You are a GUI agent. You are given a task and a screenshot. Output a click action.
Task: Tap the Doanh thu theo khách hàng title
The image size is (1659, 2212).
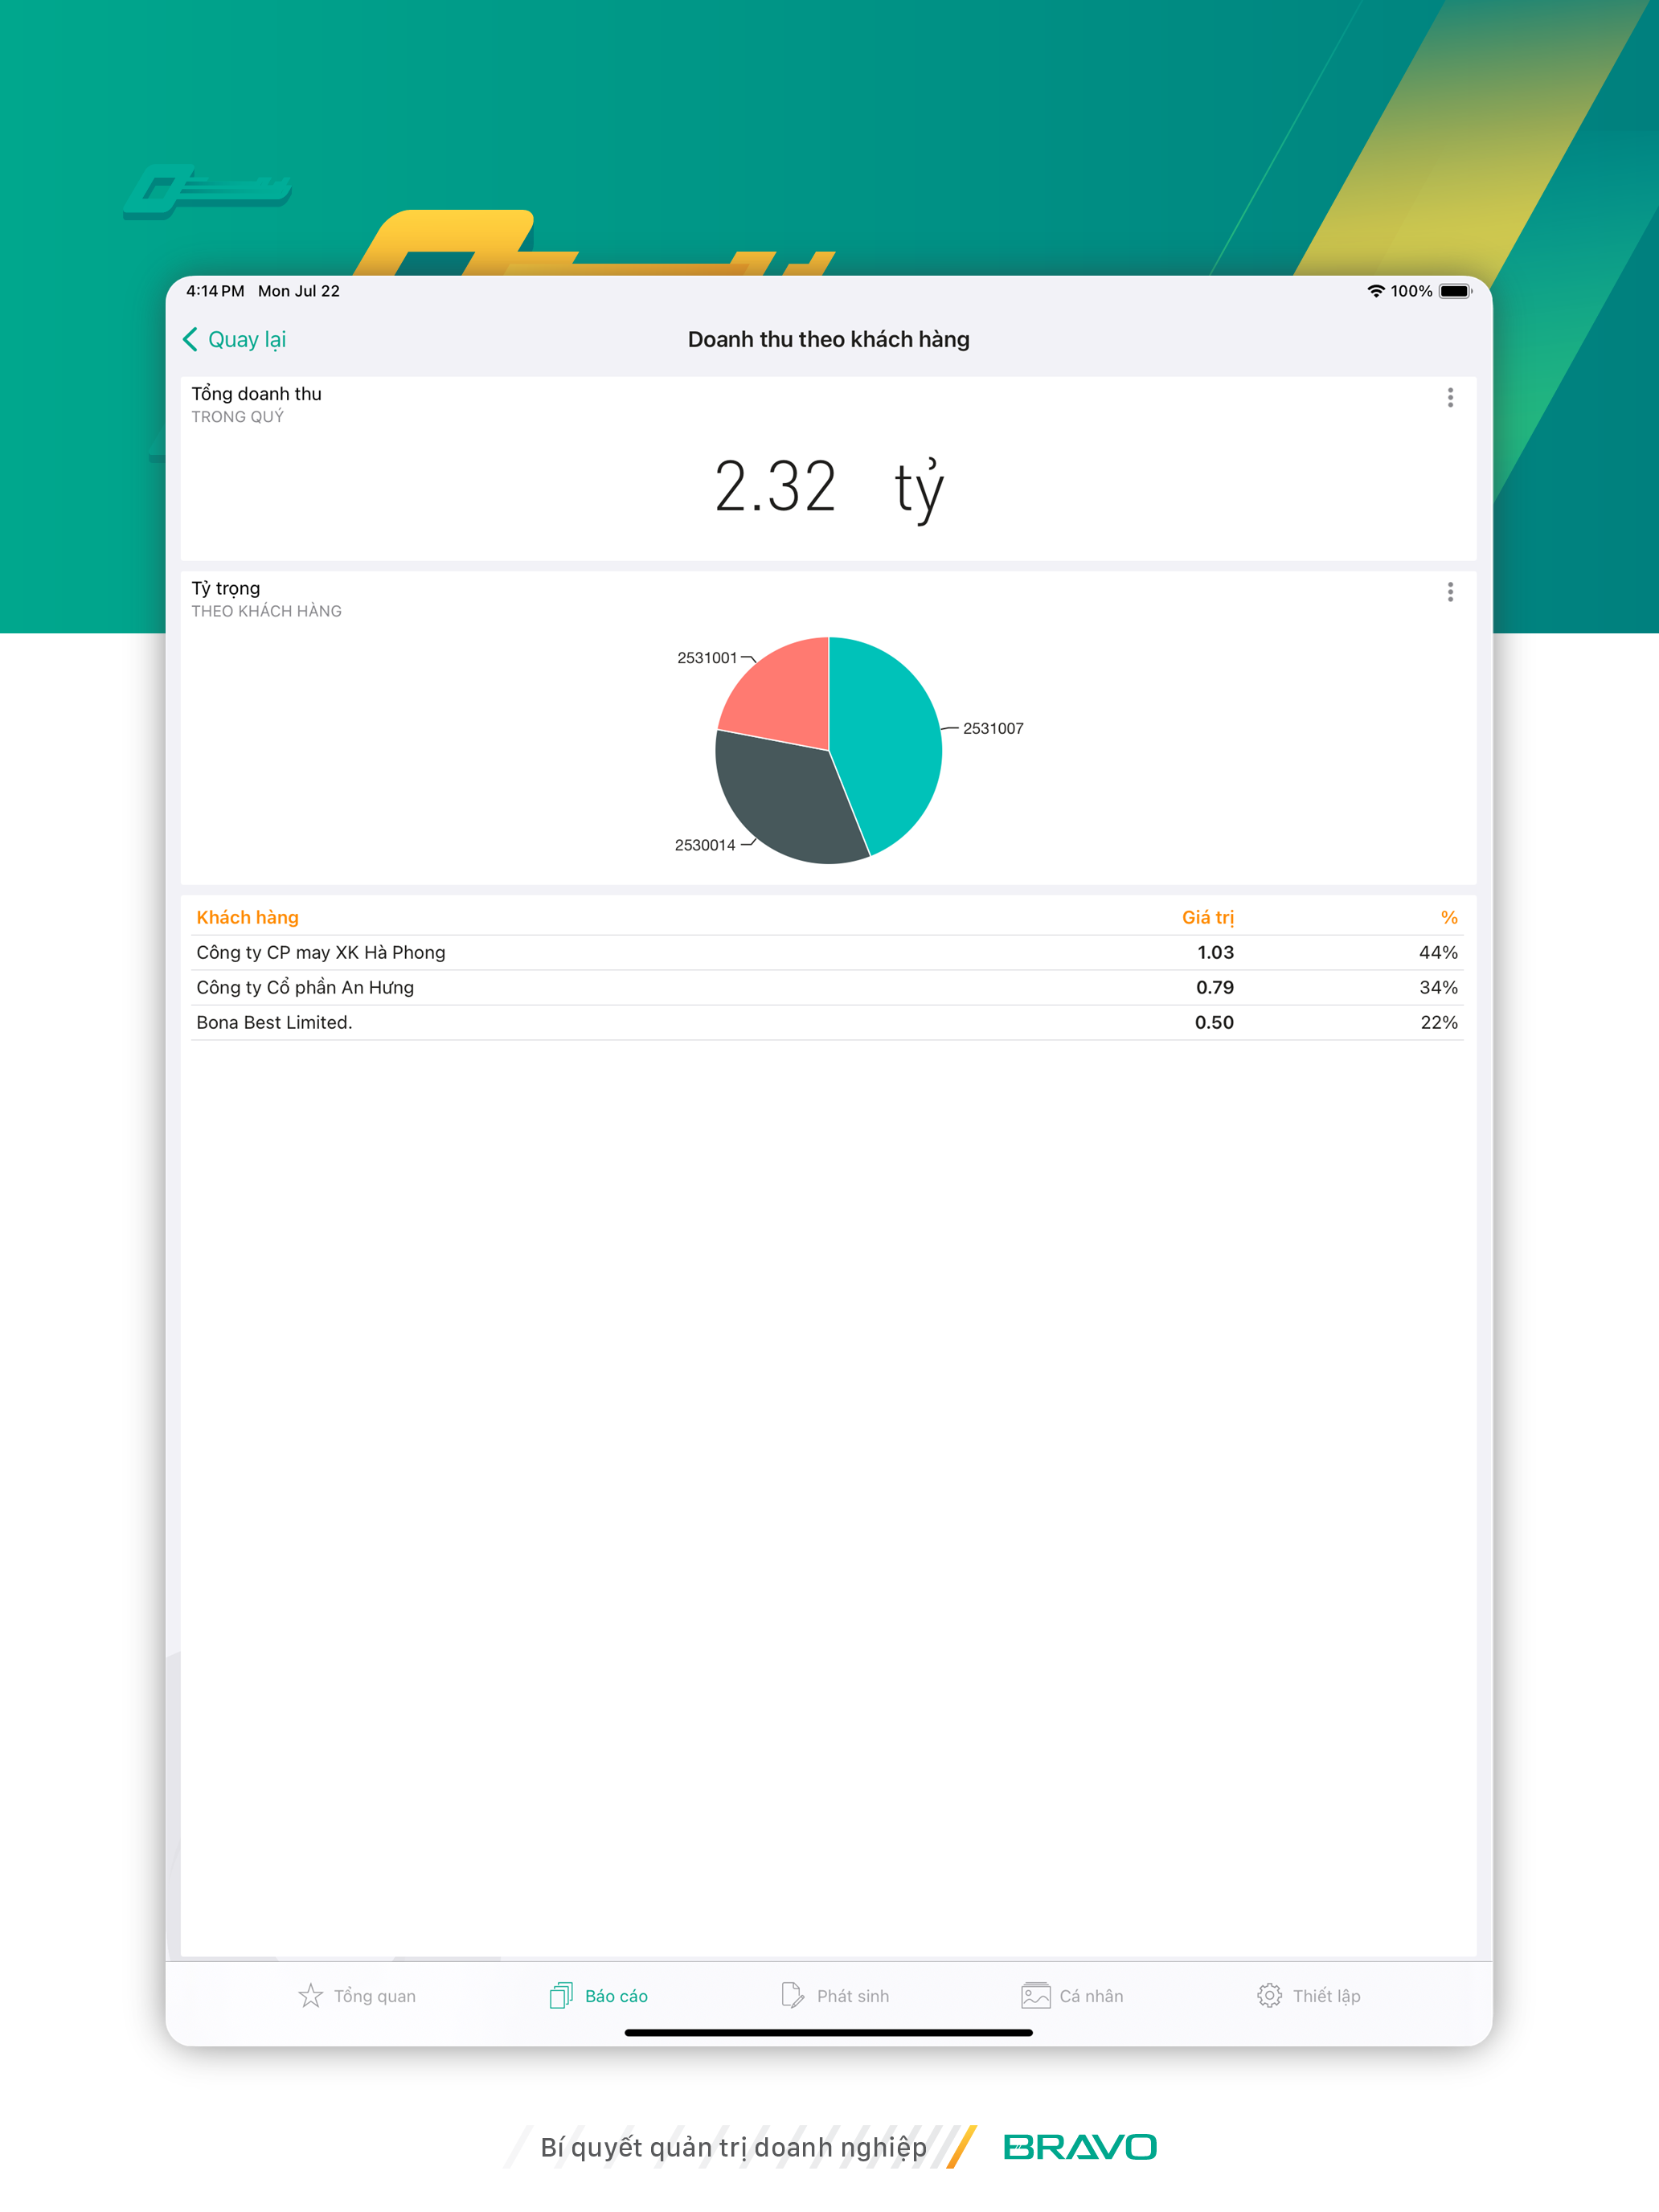tap(829, 339)
